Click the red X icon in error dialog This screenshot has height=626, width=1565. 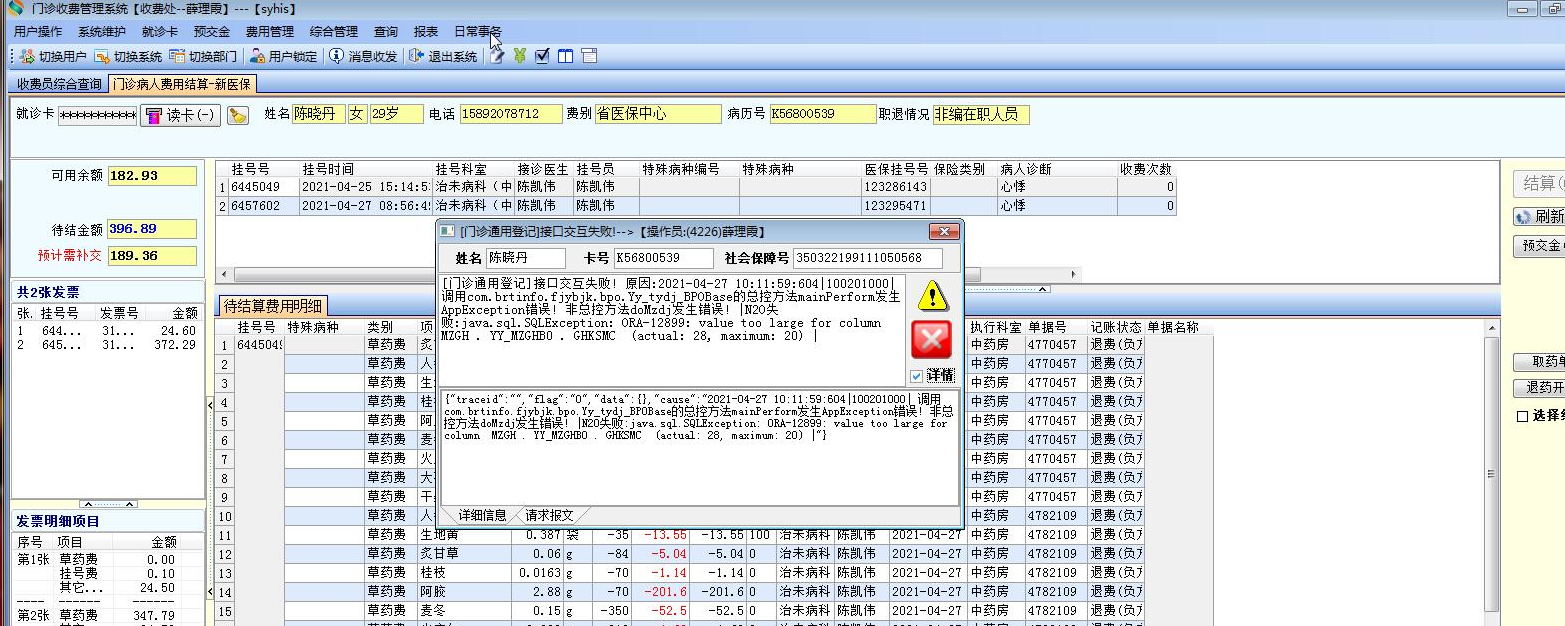[x=931, y=341]
